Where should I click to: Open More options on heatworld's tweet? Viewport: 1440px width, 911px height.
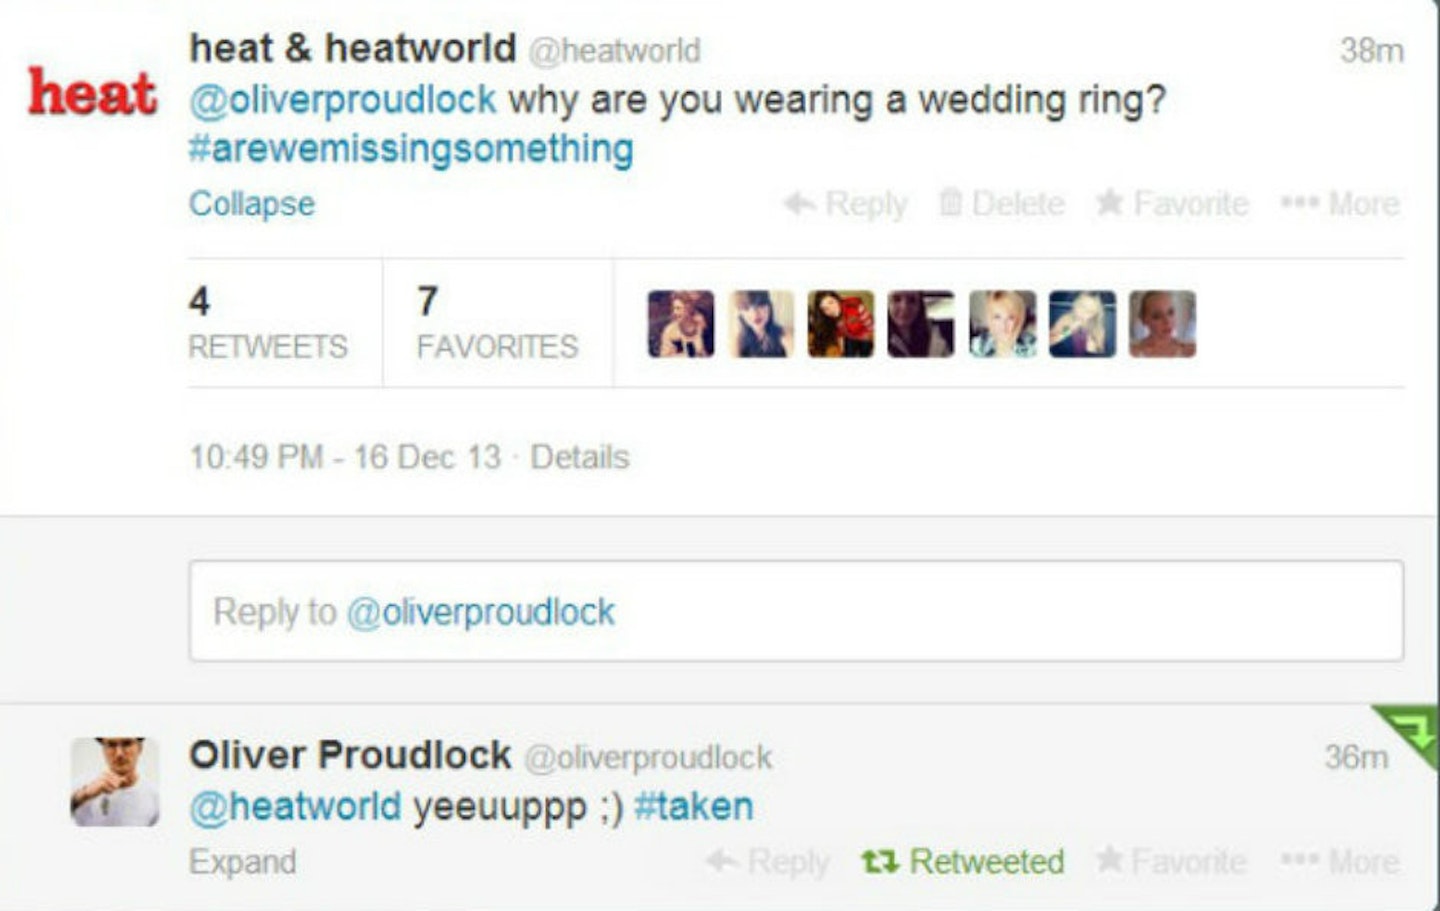click(1340, 204)
